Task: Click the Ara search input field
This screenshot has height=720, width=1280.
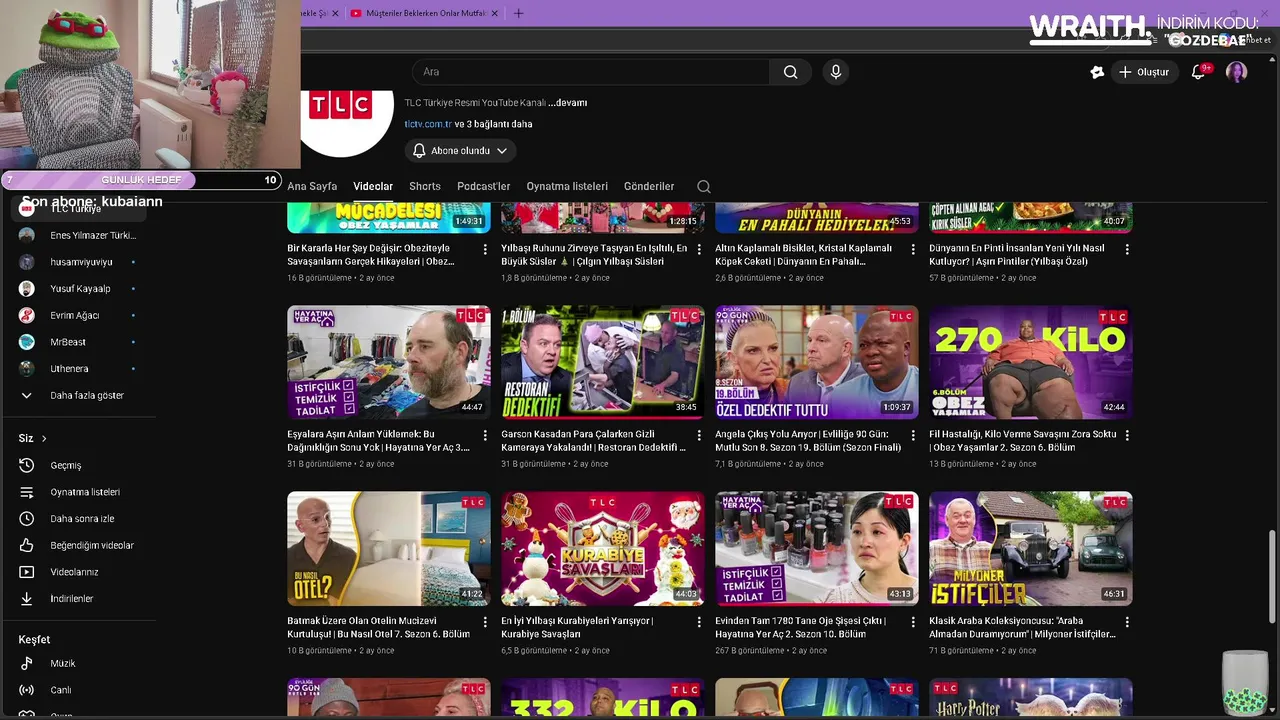Action: (x=590, y=72)
